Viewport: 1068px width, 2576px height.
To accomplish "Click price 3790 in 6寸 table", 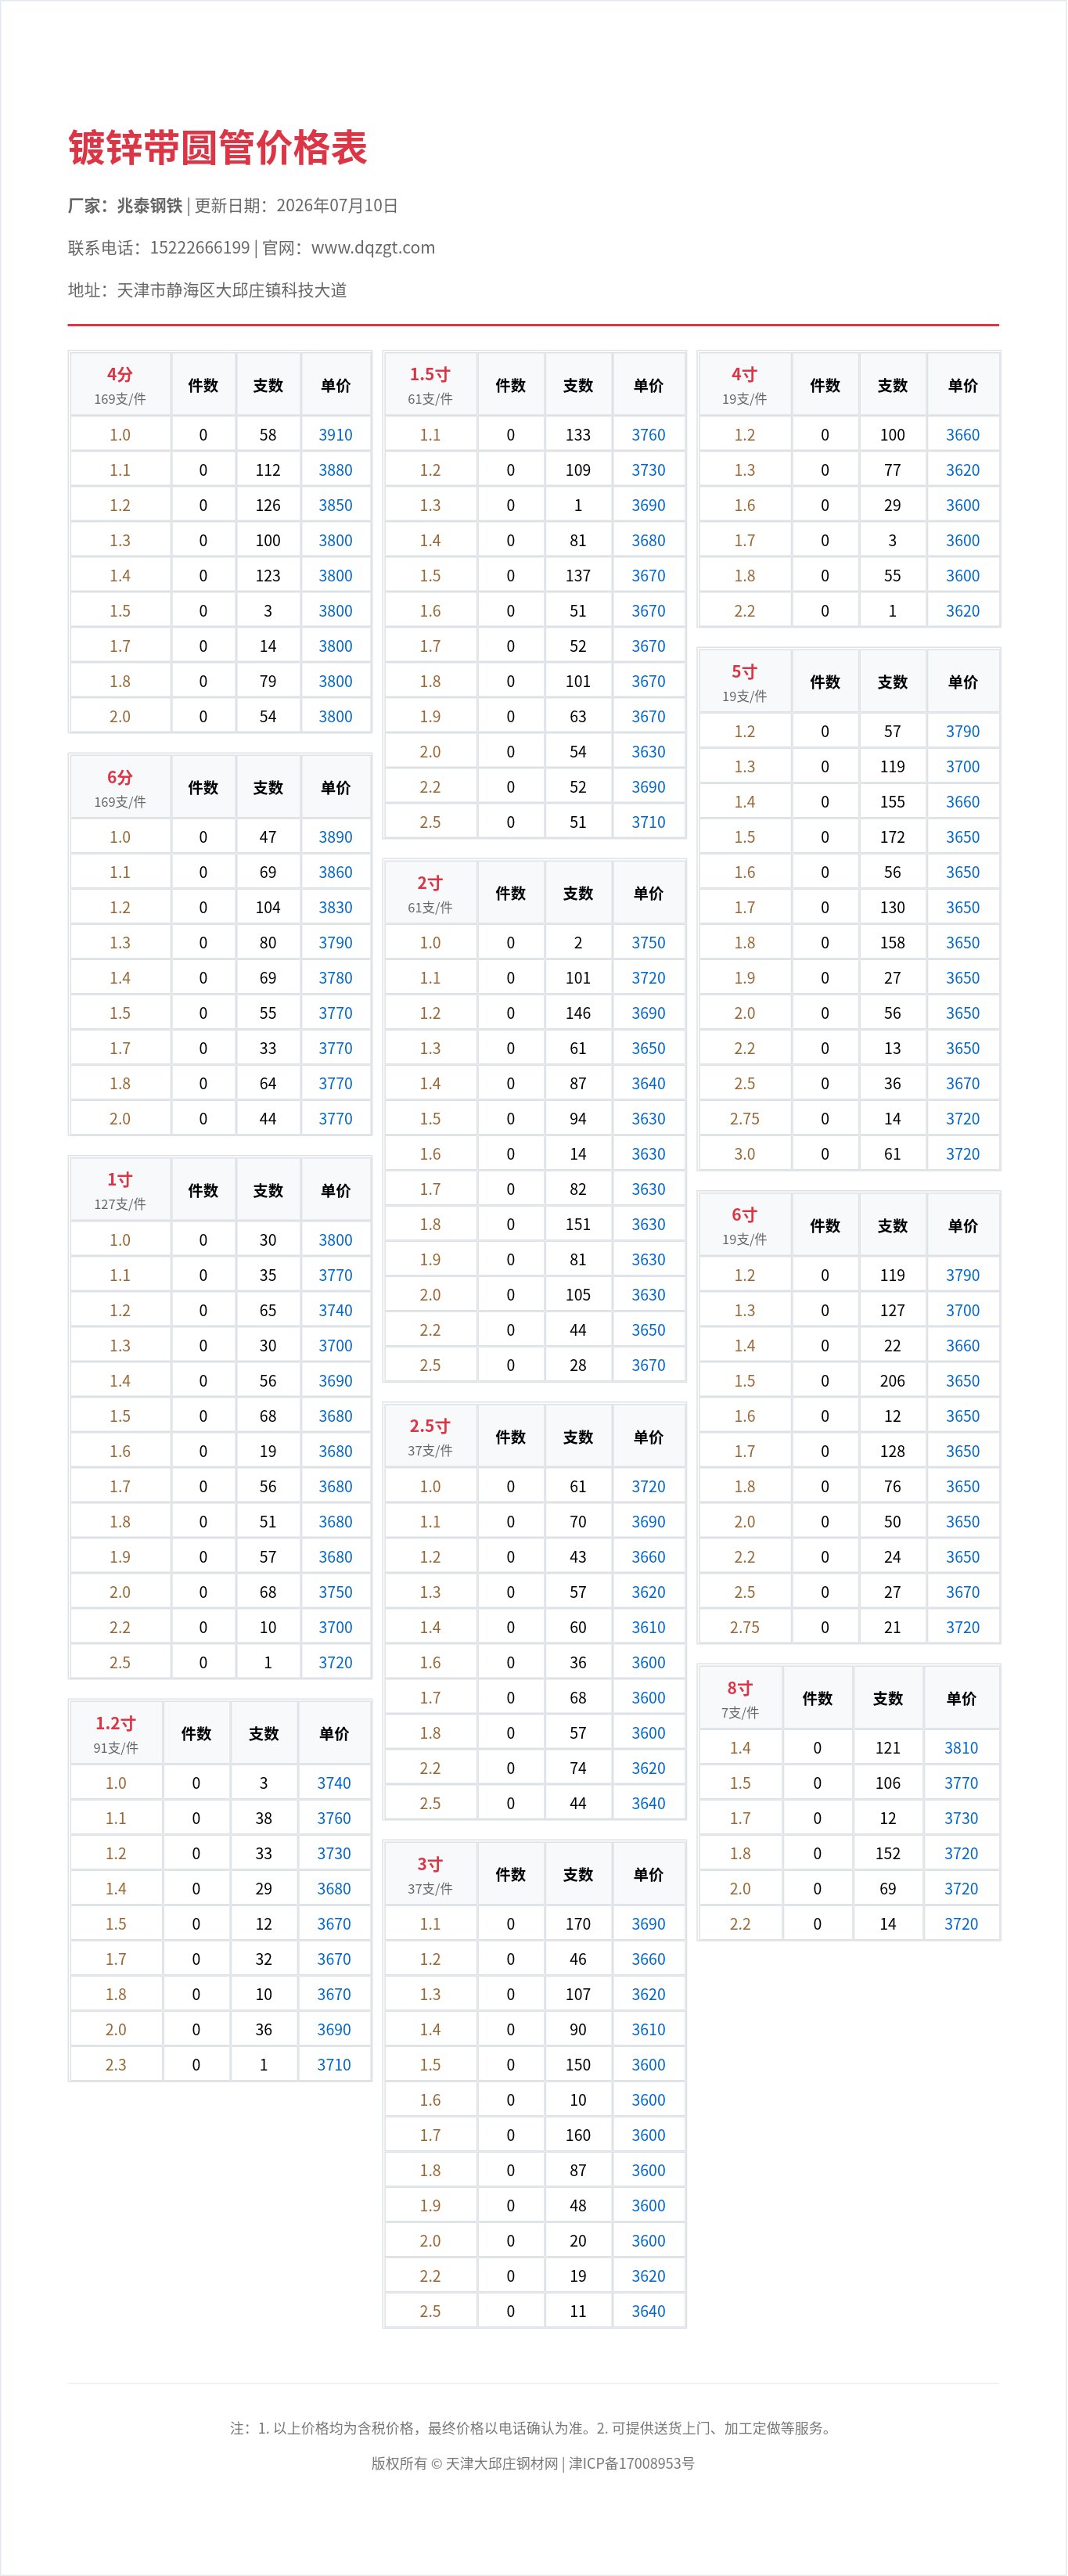I will tap(963, 1275).
